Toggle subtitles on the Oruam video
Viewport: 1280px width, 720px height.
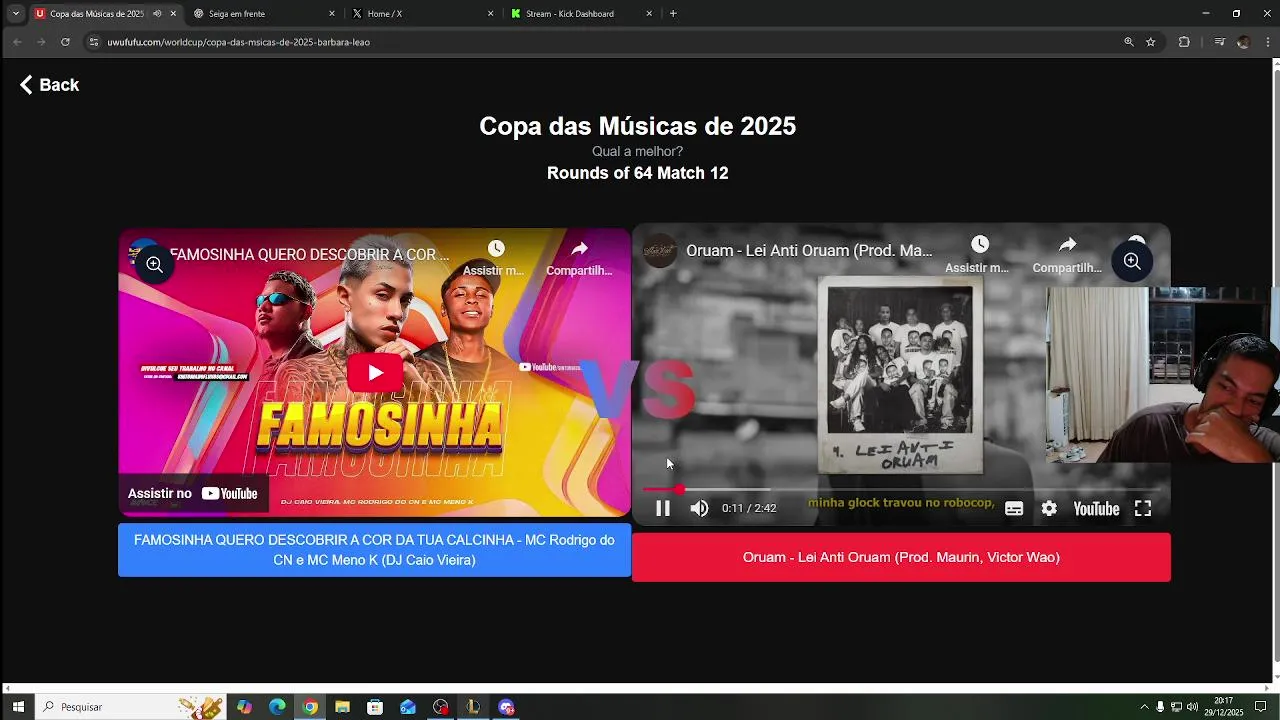click(1014, 509)
